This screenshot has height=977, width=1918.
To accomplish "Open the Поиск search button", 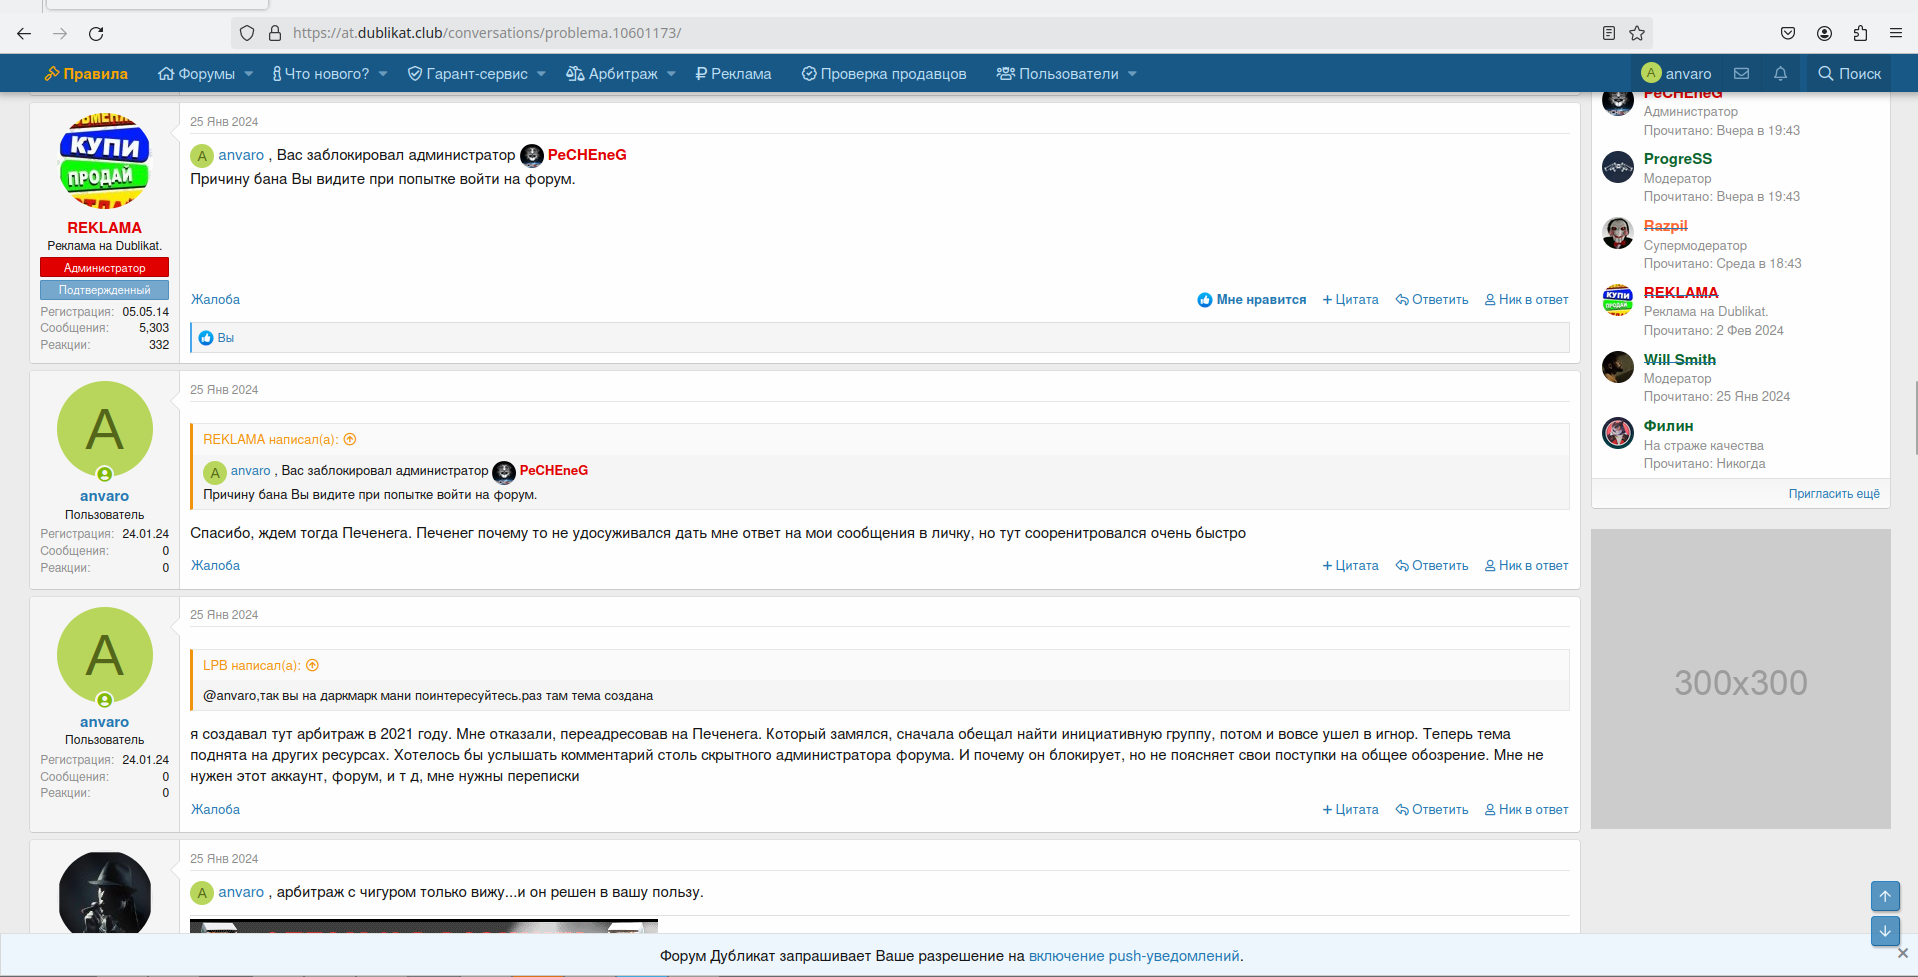I will coord(1850,73).
